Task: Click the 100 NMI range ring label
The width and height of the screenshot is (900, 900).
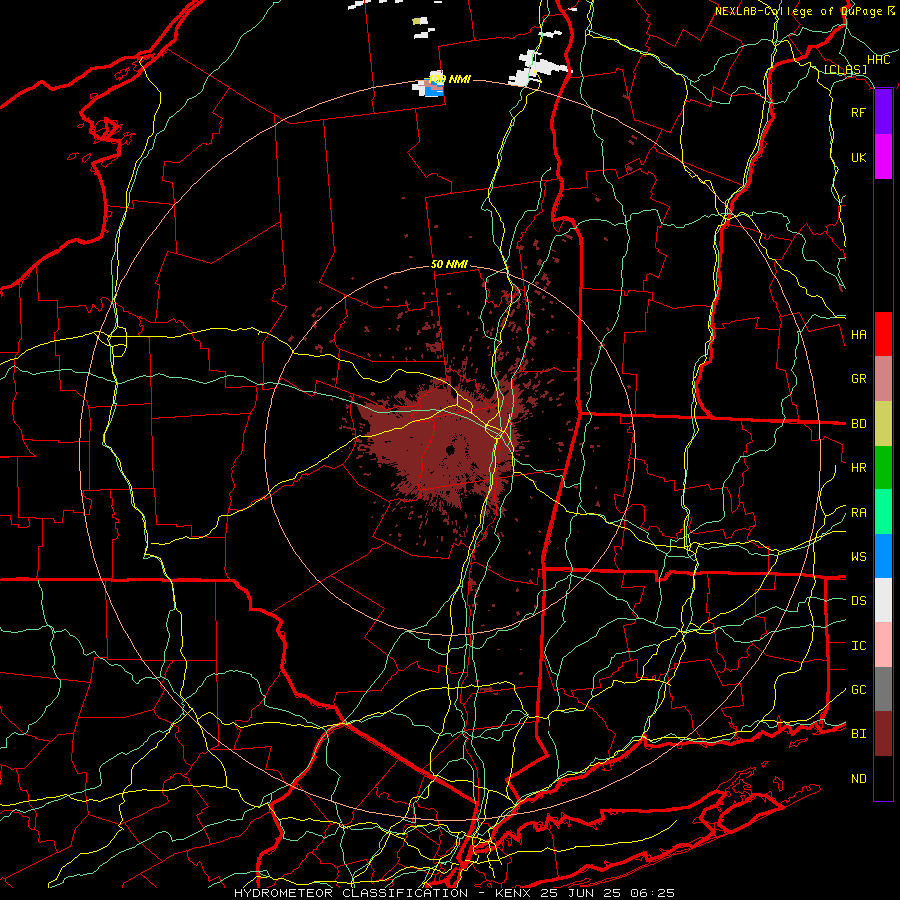Action: pyautogui.click(x=449, y=79)
